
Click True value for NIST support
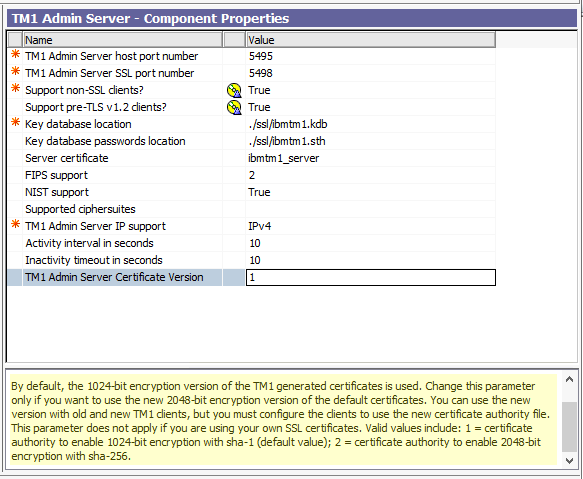coord(259,192)
